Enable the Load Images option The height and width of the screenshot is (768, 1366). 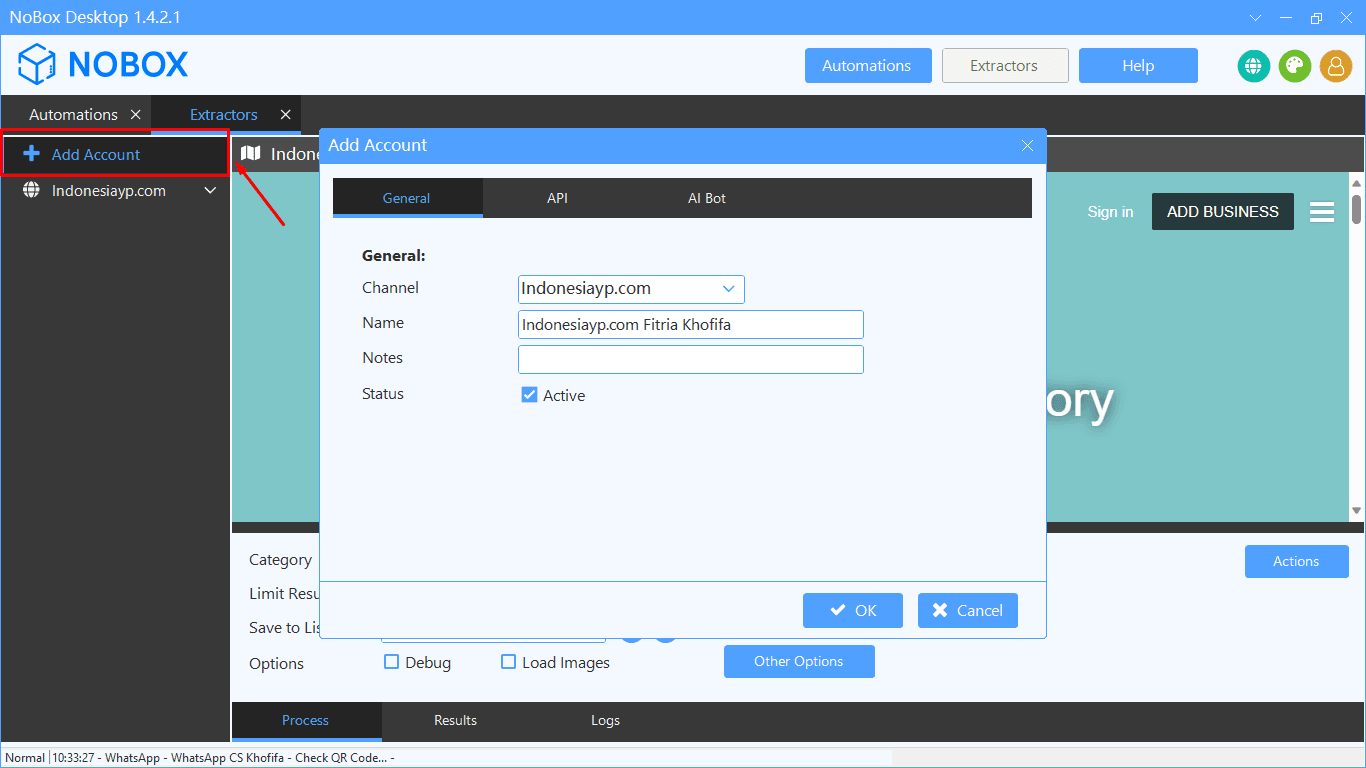click(x=508, y=662)
